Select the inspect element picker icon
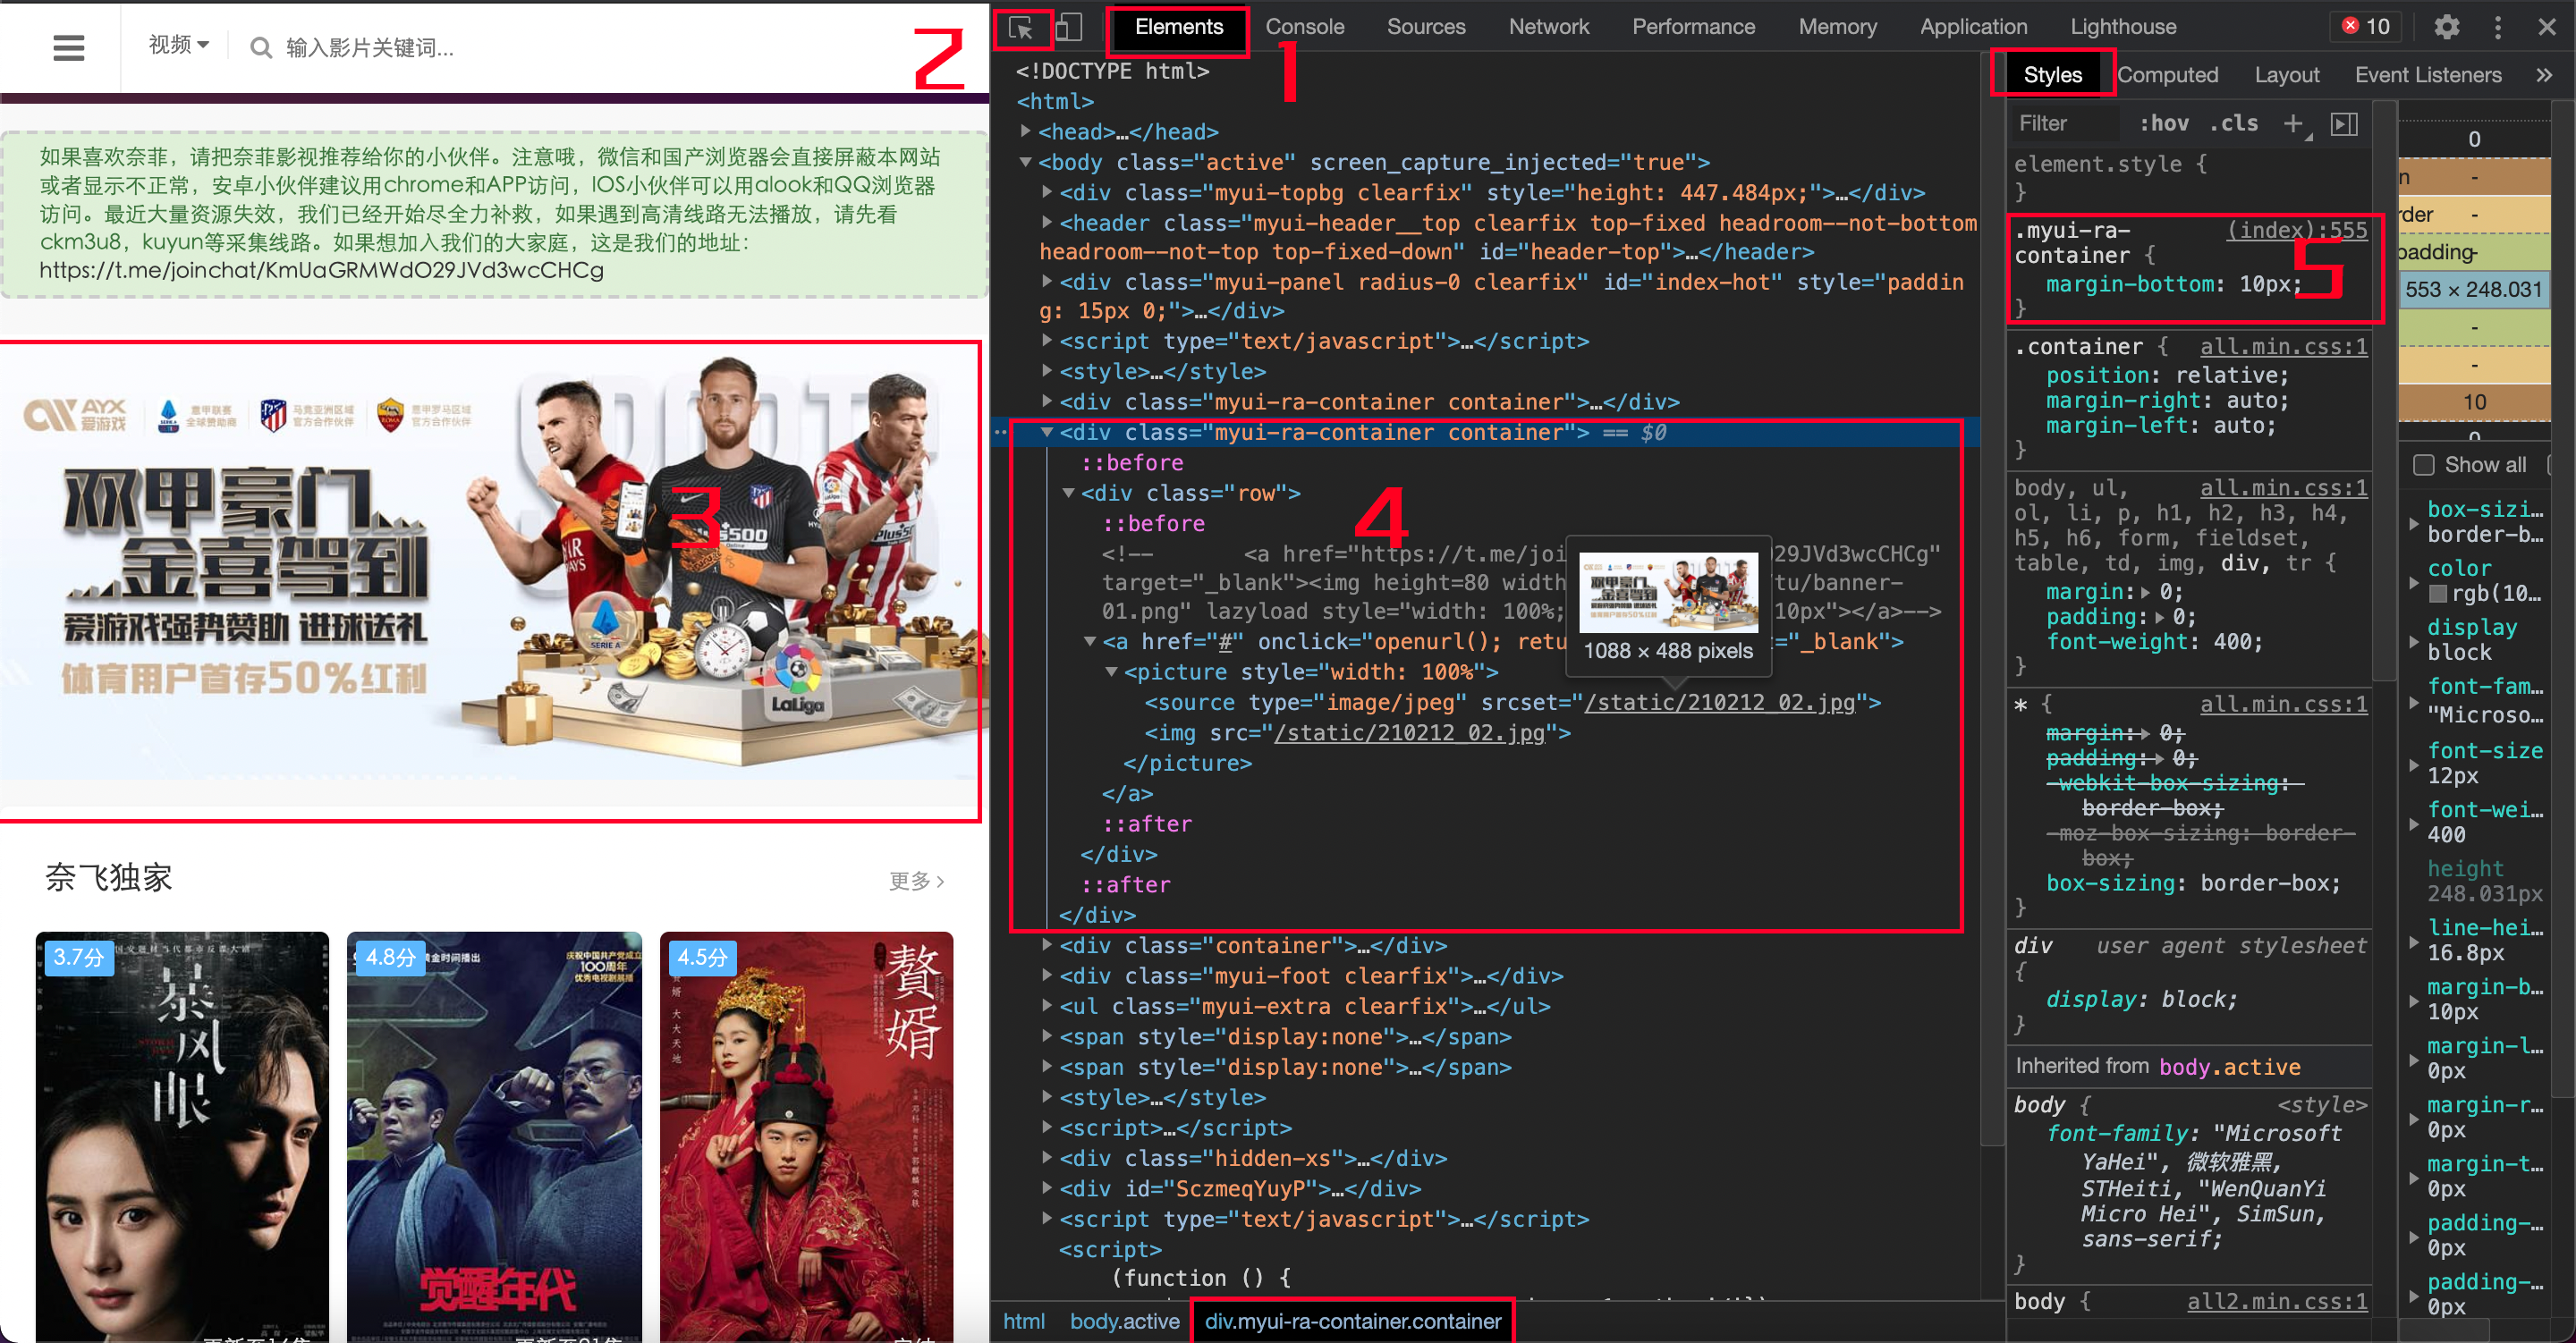The height and width of the screenshot is (1343, 2576). pyautogui.click(x=1021, y=28)
